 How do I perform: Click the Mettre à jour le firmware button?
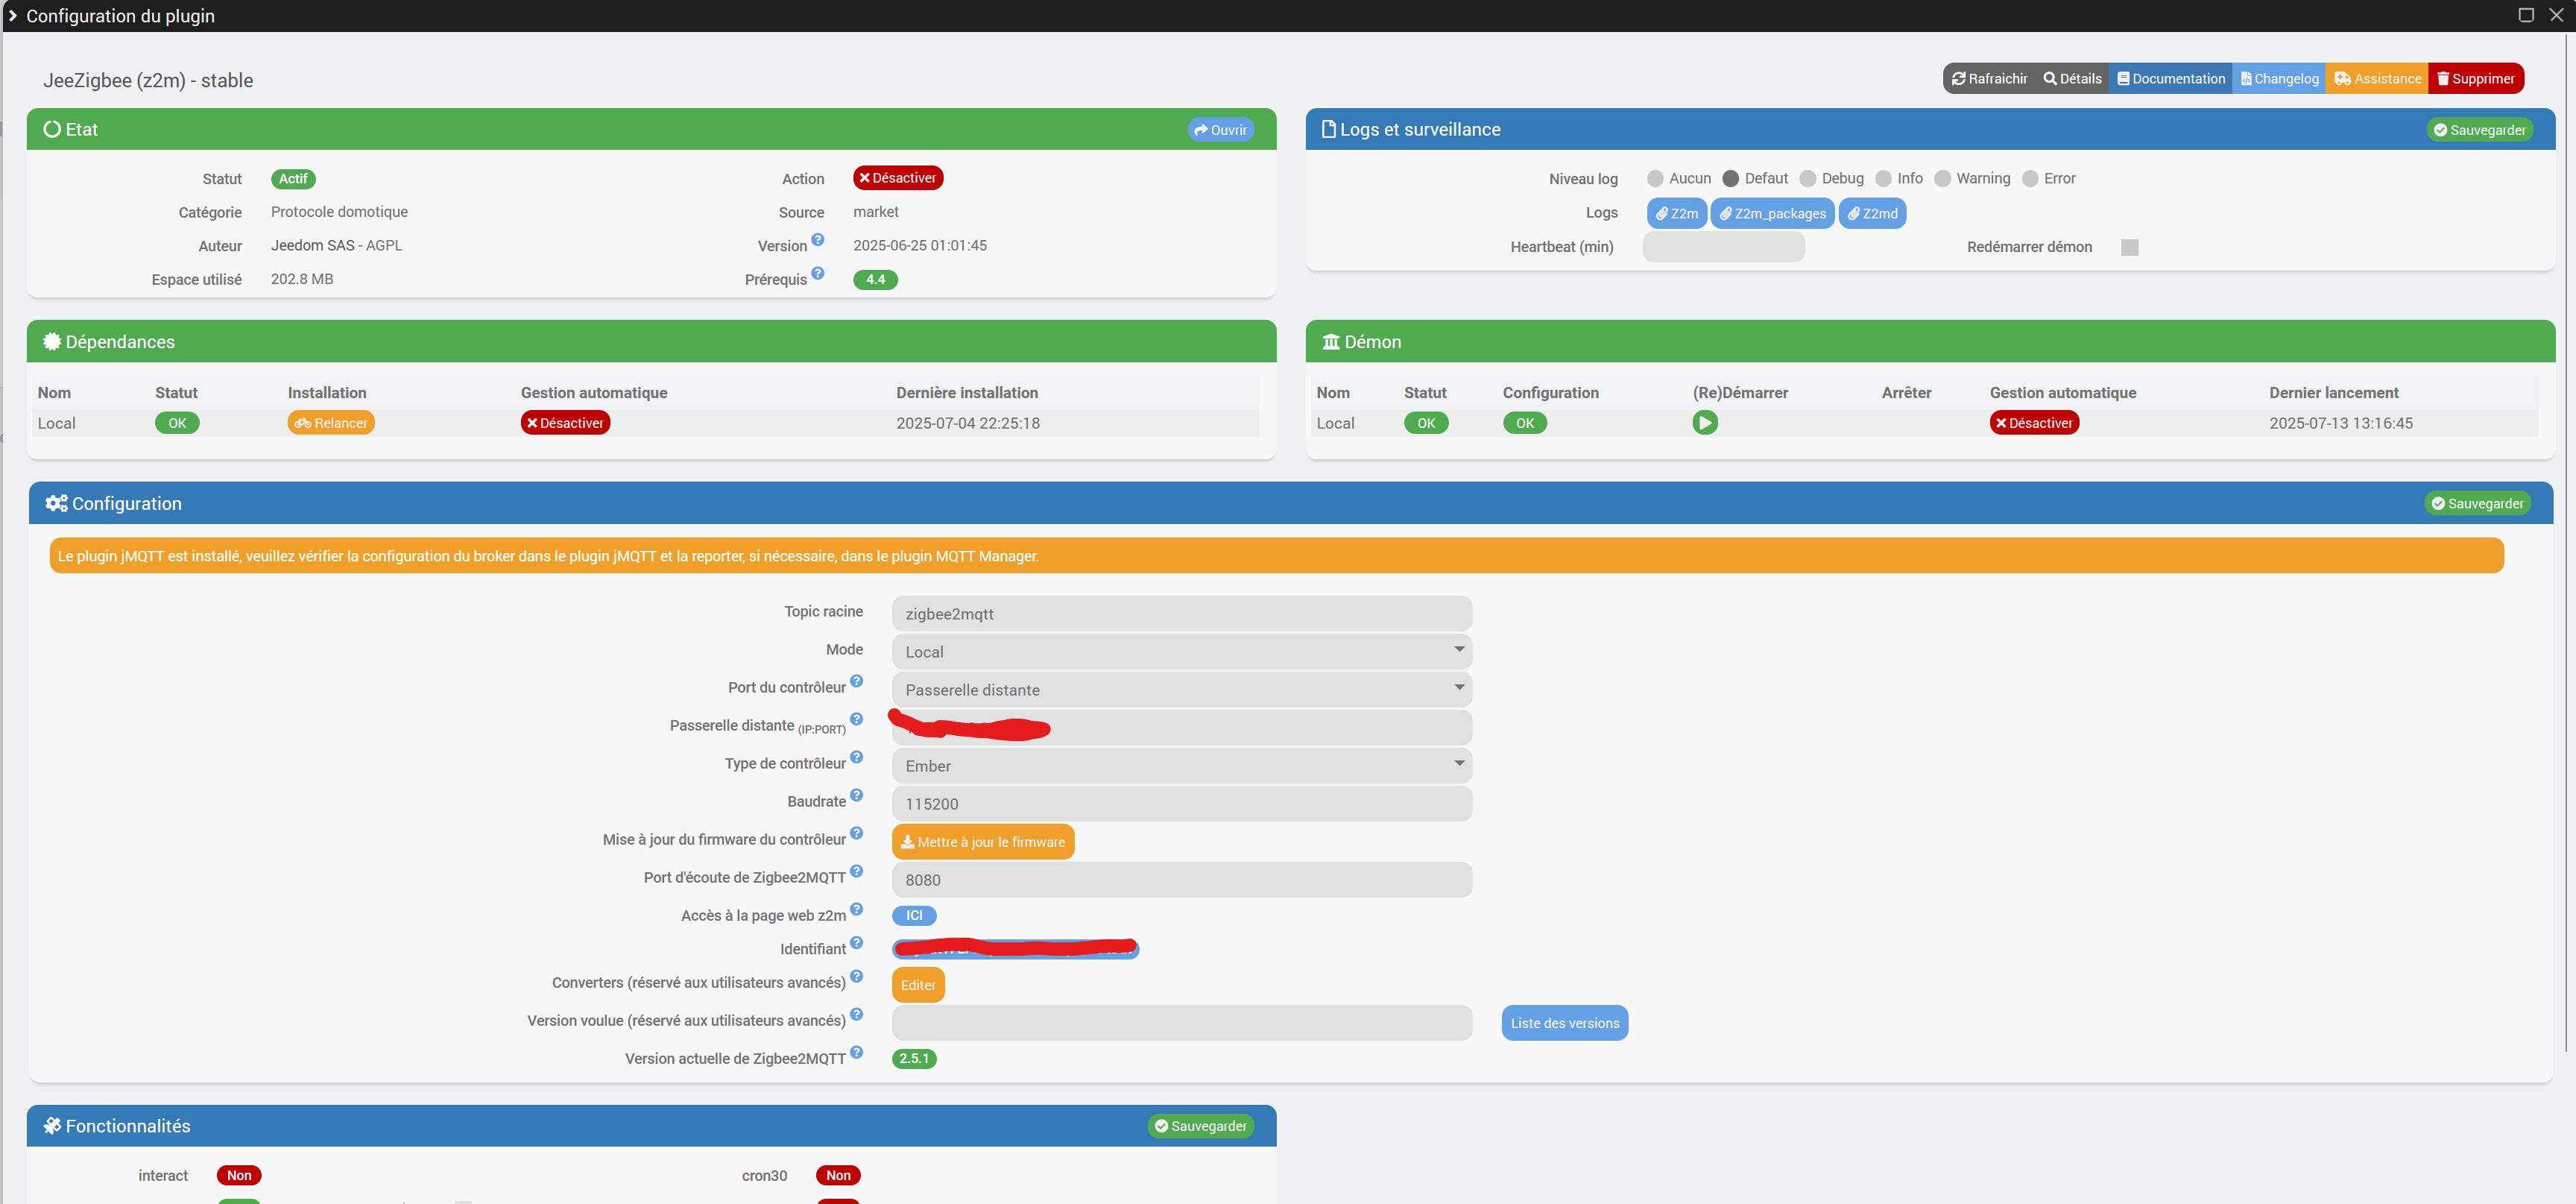pos(982,842)
